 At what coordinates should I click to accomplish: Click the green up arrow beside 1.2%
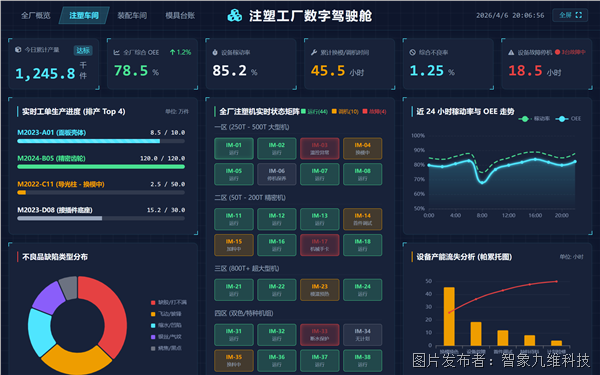[x=173, y=52]
